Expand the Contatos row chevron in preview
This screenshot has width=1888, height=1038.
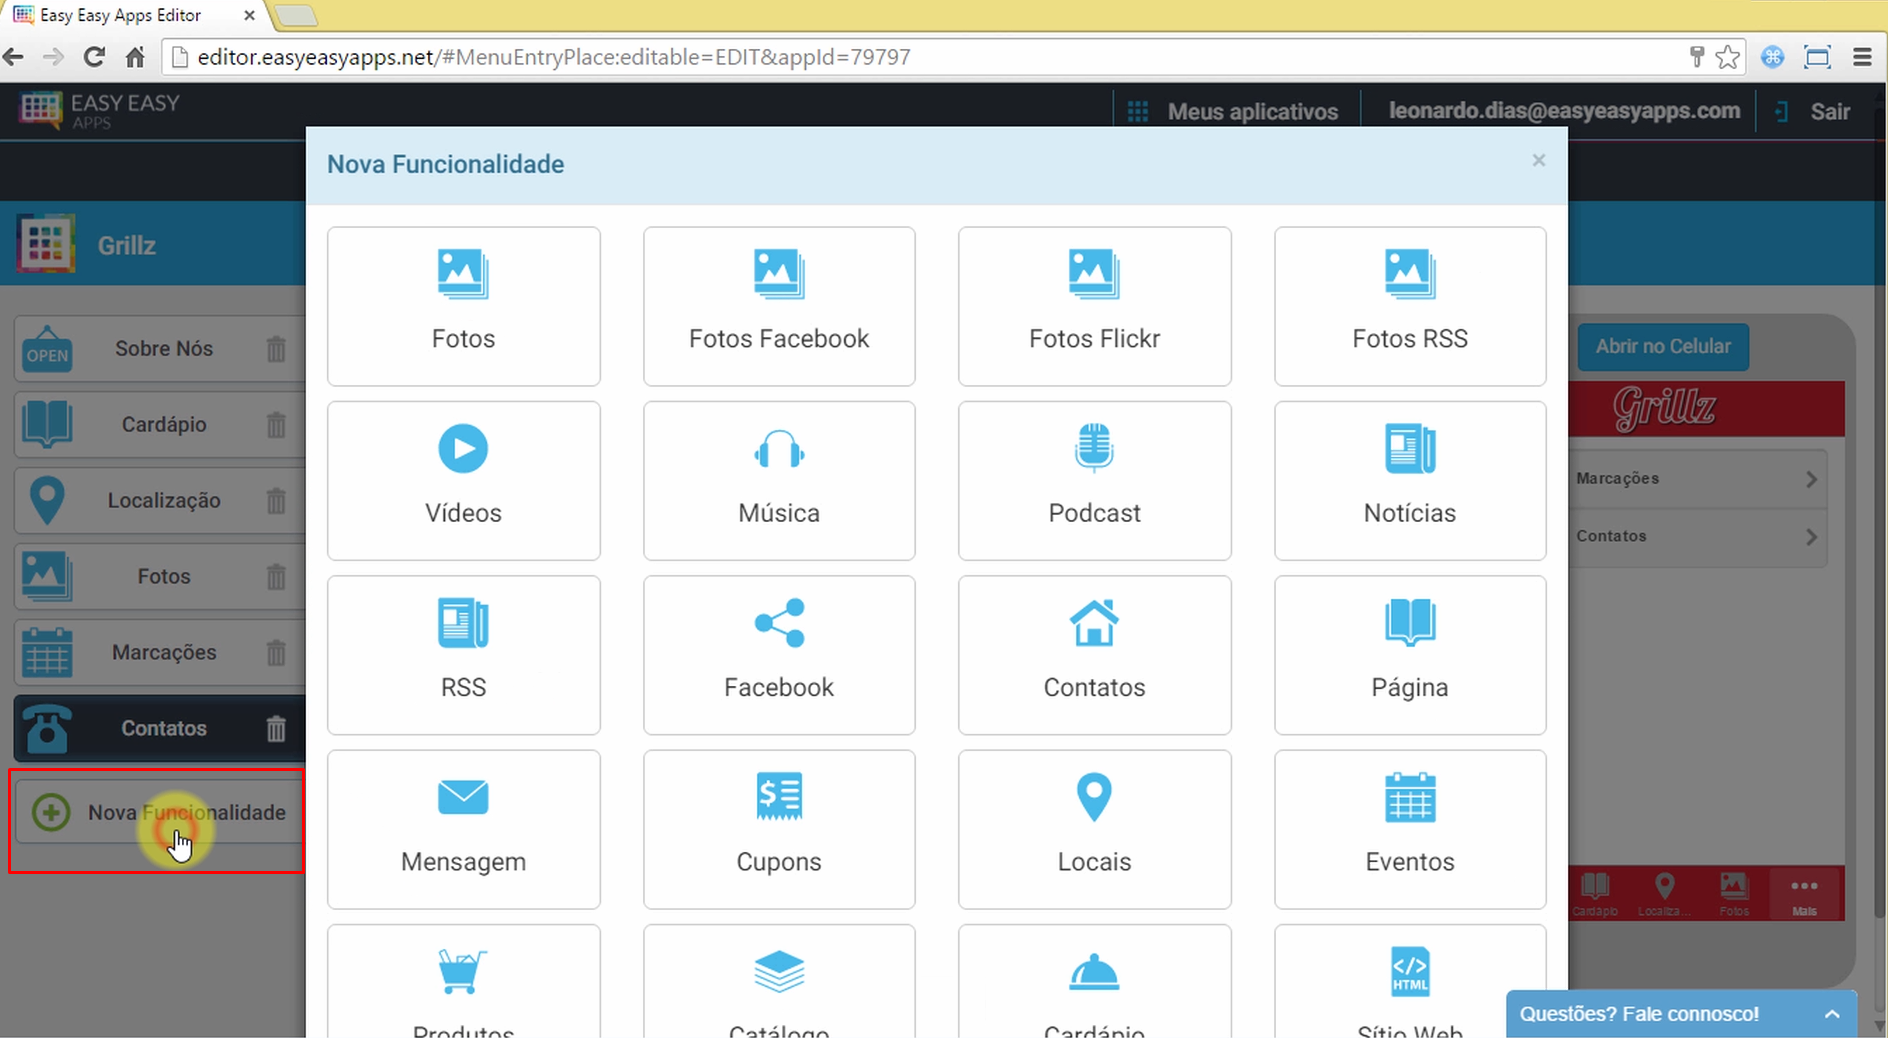(x=1811, y=537)
